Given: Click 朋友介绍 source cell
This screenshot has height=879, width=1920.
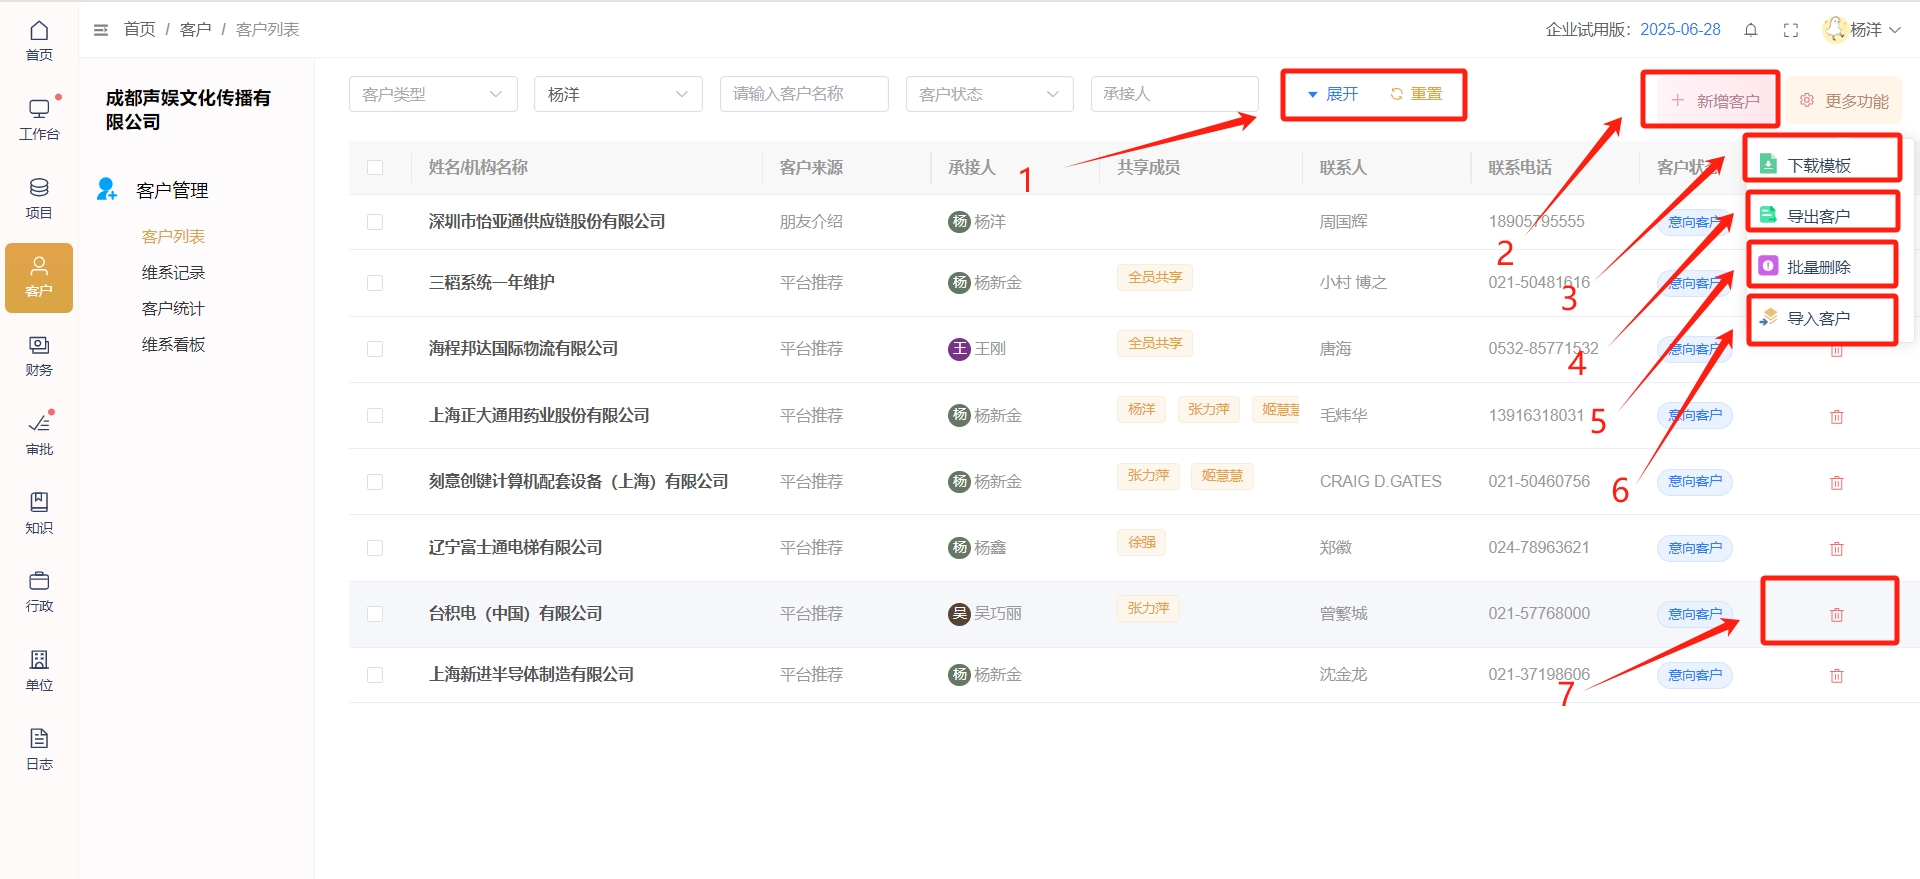Looking at the screenshot, I should point(811,222).
